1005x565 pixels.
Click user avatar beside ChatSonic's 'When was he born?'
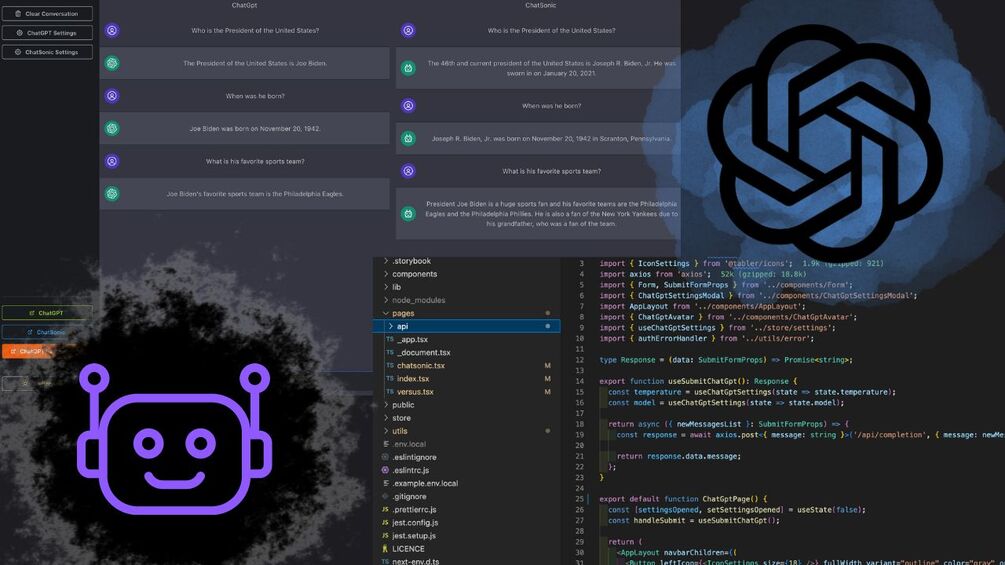click(x=408, y=106)
